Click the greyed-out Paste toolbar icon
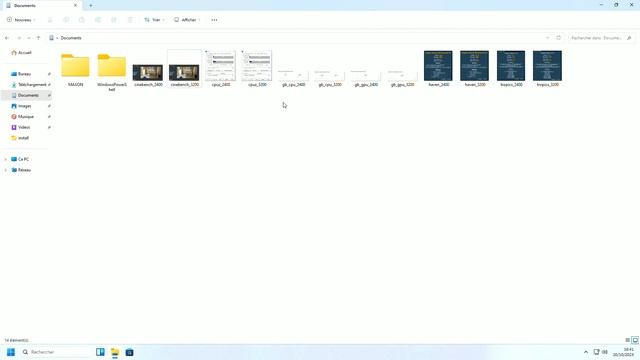 [82, 20]
